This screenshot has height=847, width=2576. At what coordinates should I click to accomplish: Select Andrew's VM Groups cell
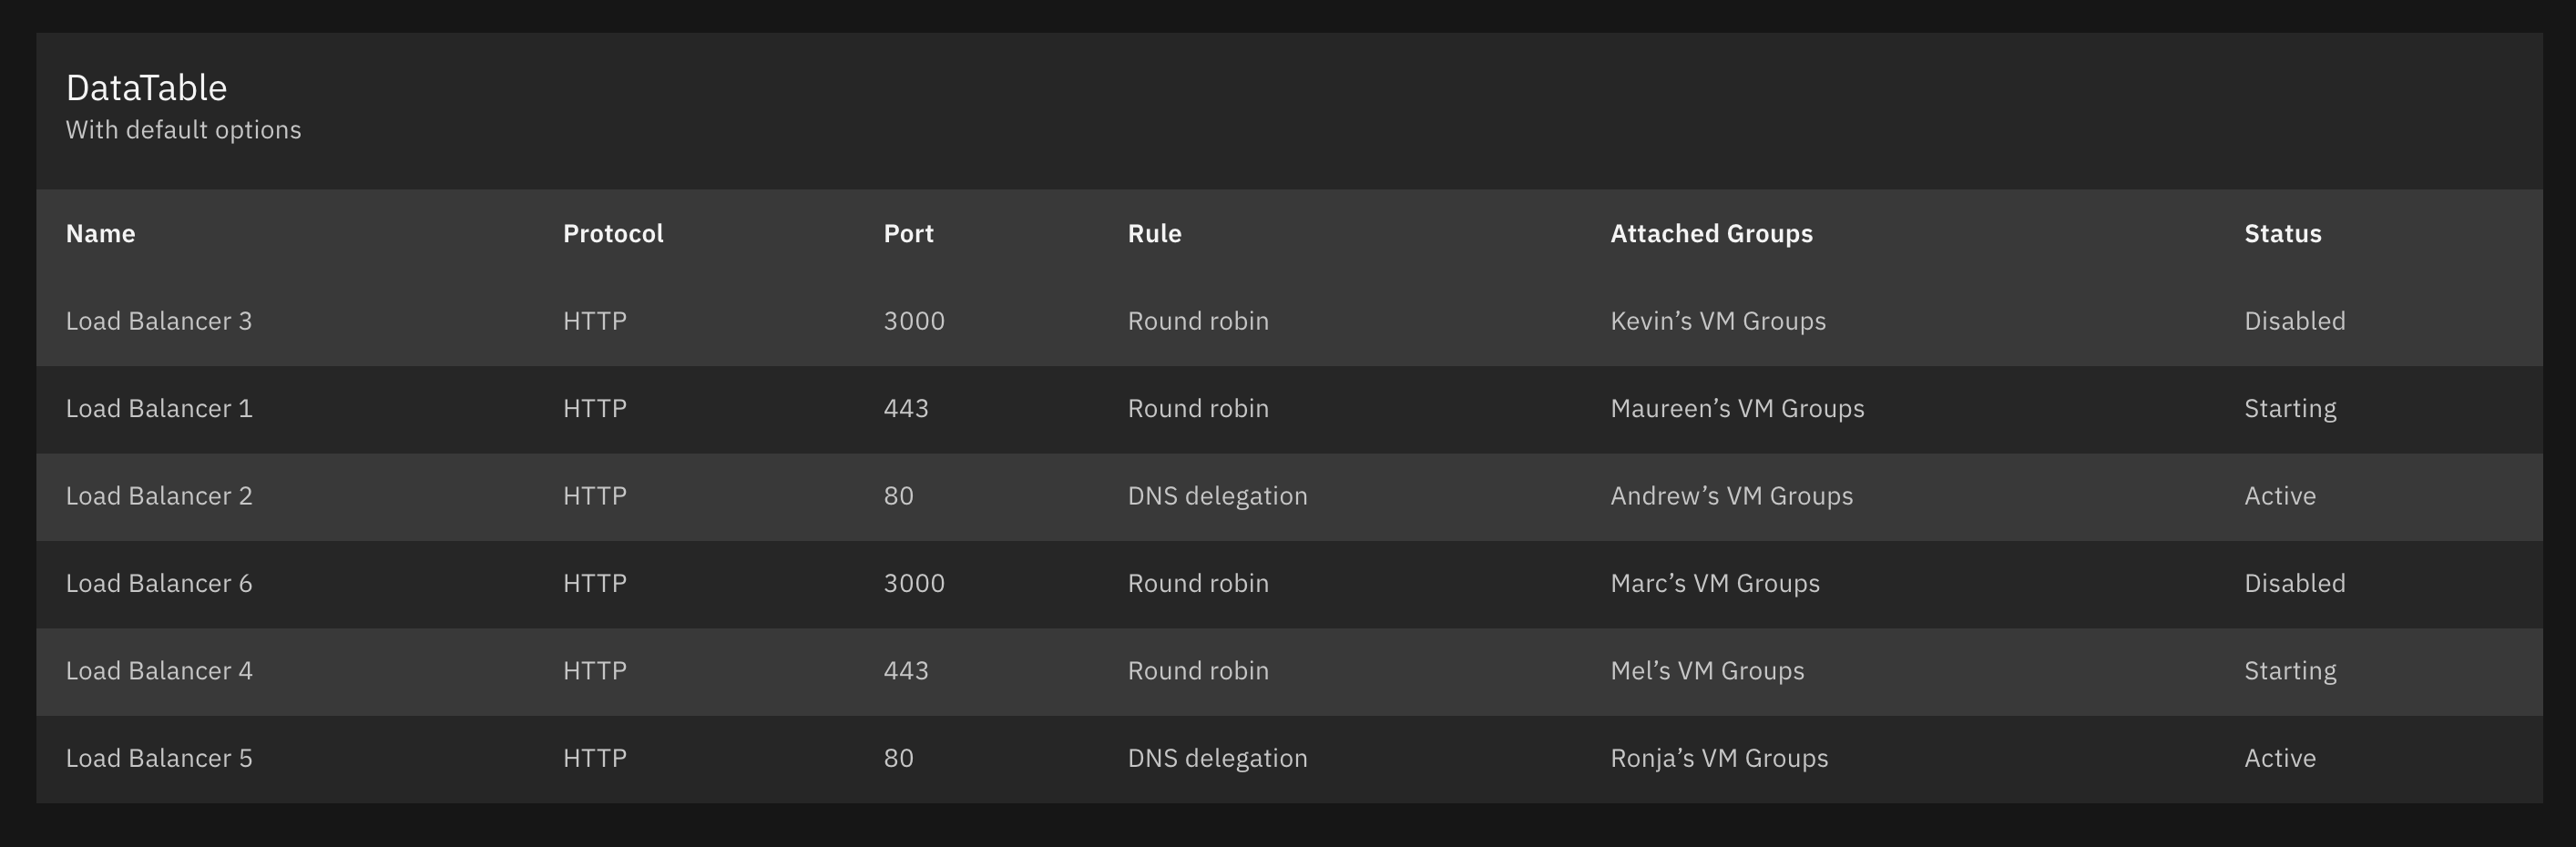point(1731,495)
